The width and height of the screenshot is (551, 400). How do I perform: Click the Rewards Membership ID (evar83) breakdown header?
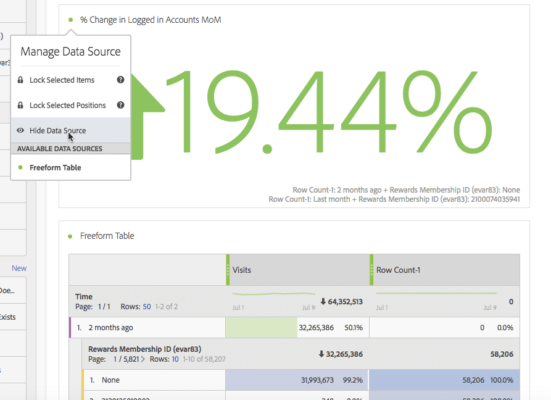[x=144, y=349]
